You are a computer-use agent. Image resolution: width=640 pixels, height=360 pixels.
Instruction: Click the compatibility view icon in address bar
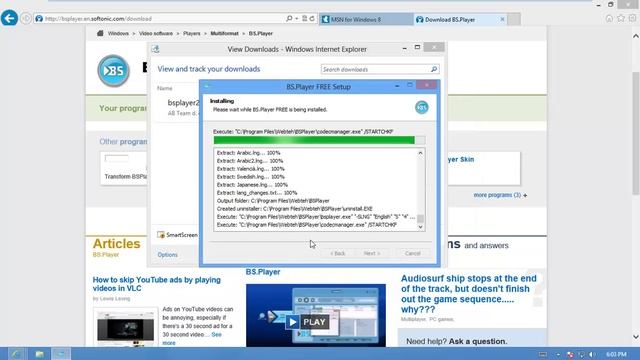pos(304,18)
